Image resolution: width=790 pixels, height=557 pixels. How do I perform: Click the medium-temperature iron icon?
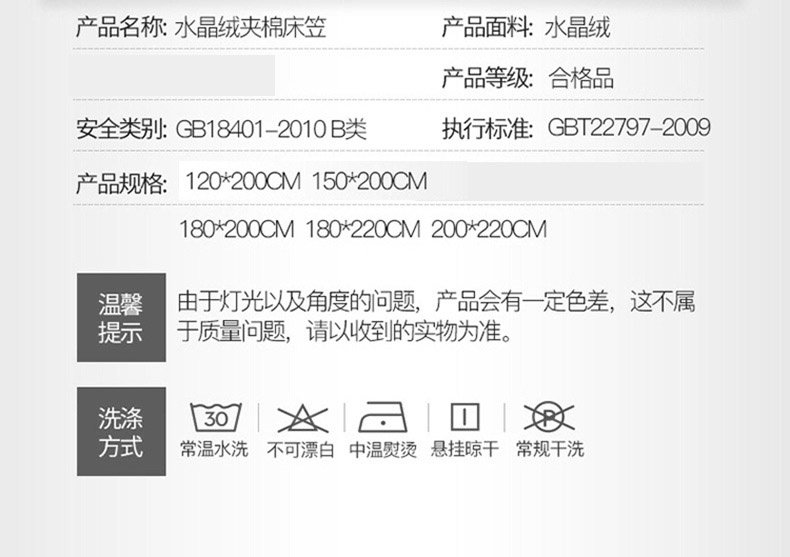(382, 417)
